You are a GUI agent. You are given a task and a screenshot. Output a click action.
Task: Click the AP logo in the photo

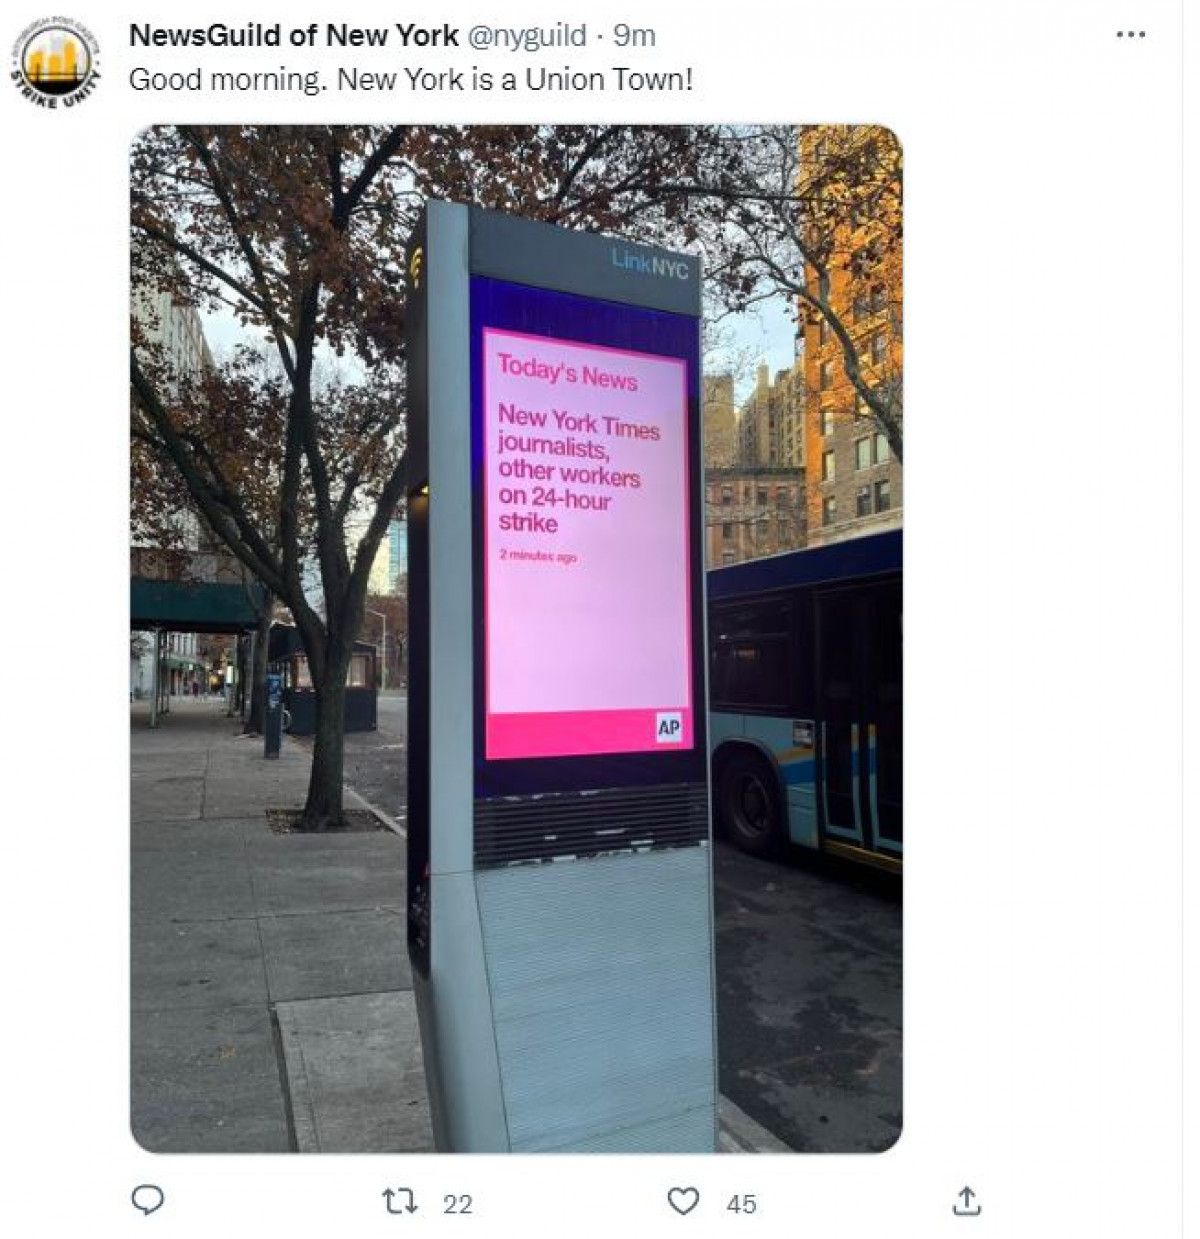pos(669,729)
